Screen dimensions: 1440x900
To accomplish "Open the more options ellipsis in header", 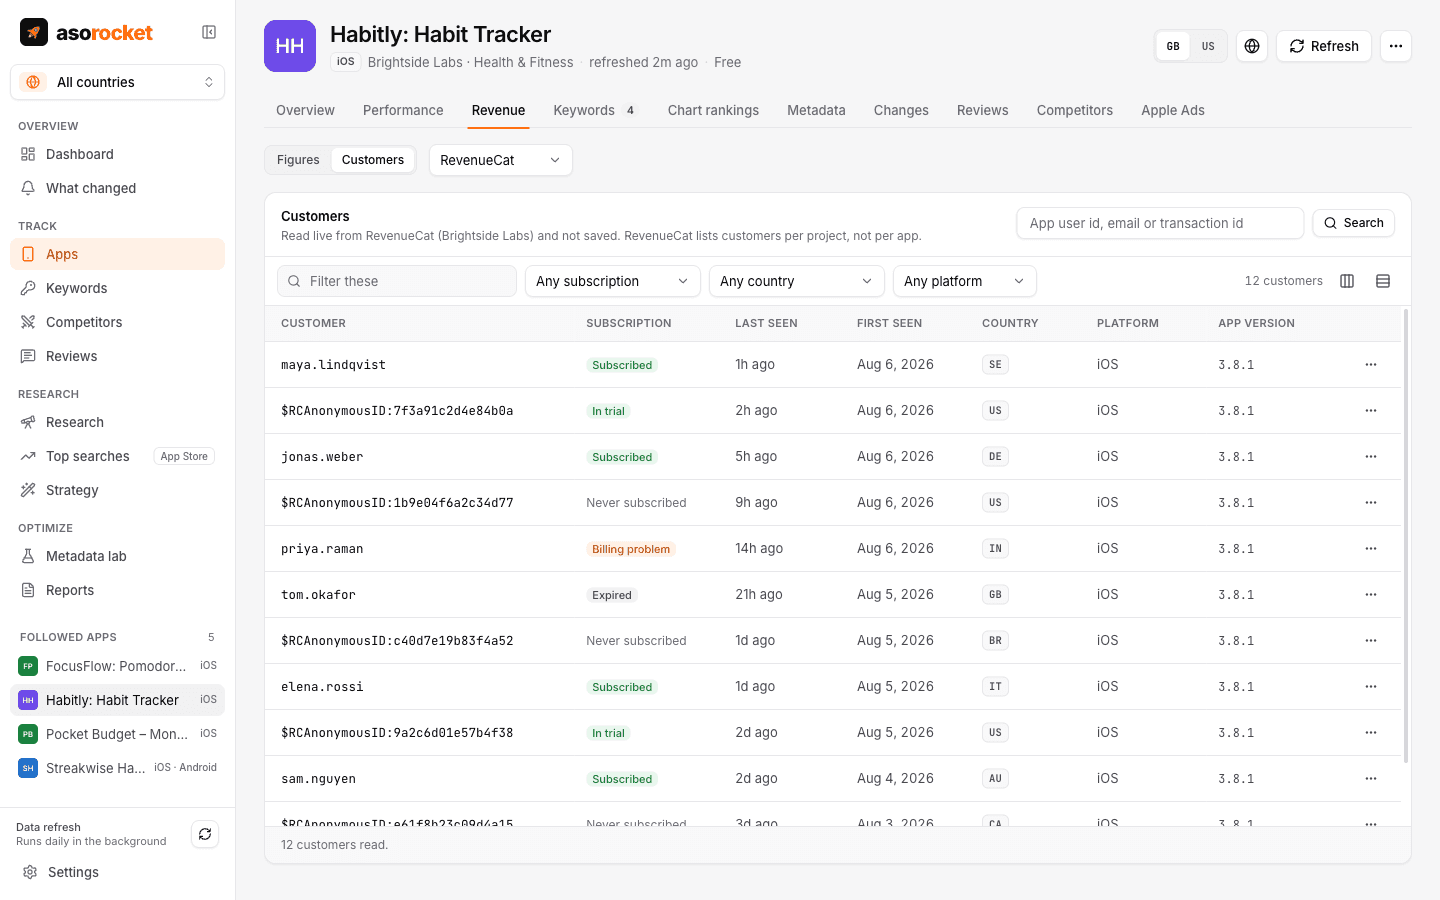I will click(1396, 46).
